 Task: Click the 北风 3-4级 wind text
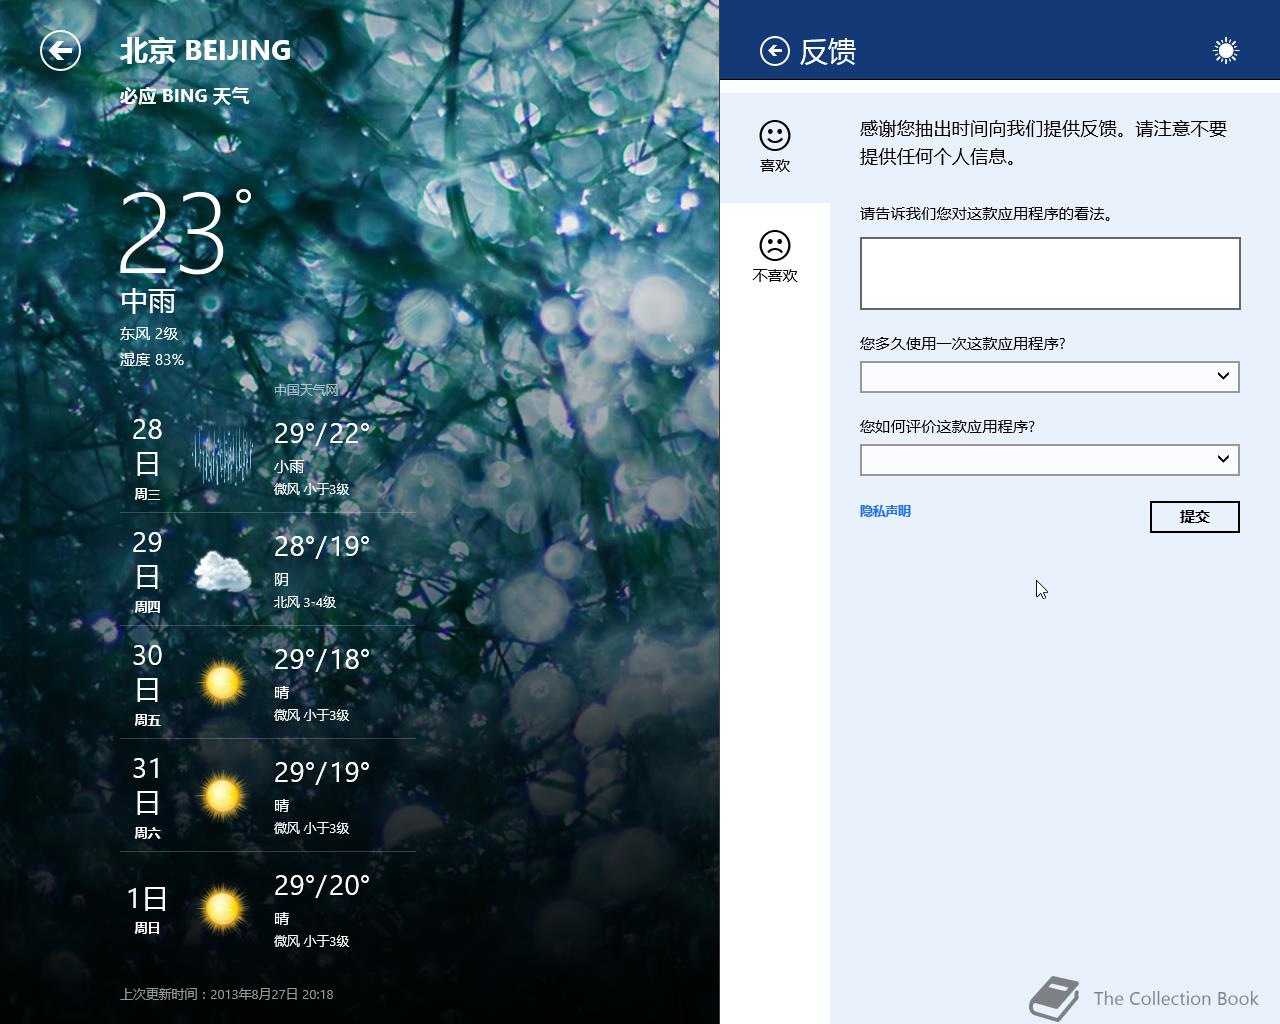pos(305,603)
